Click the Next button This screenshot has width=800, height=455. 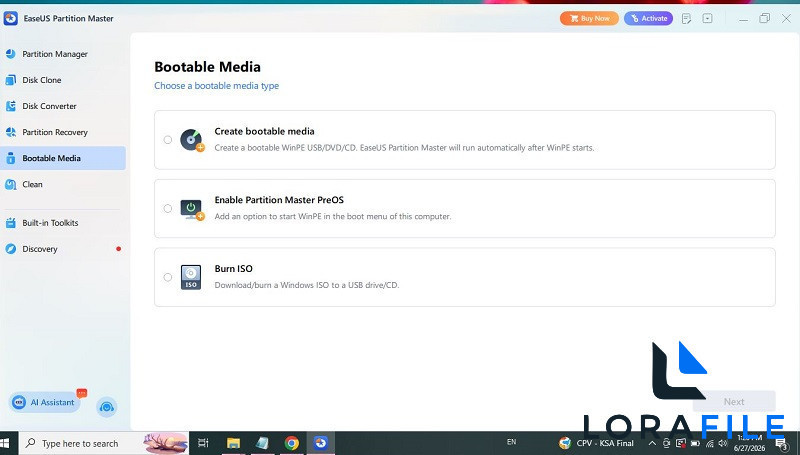[734, 402]
